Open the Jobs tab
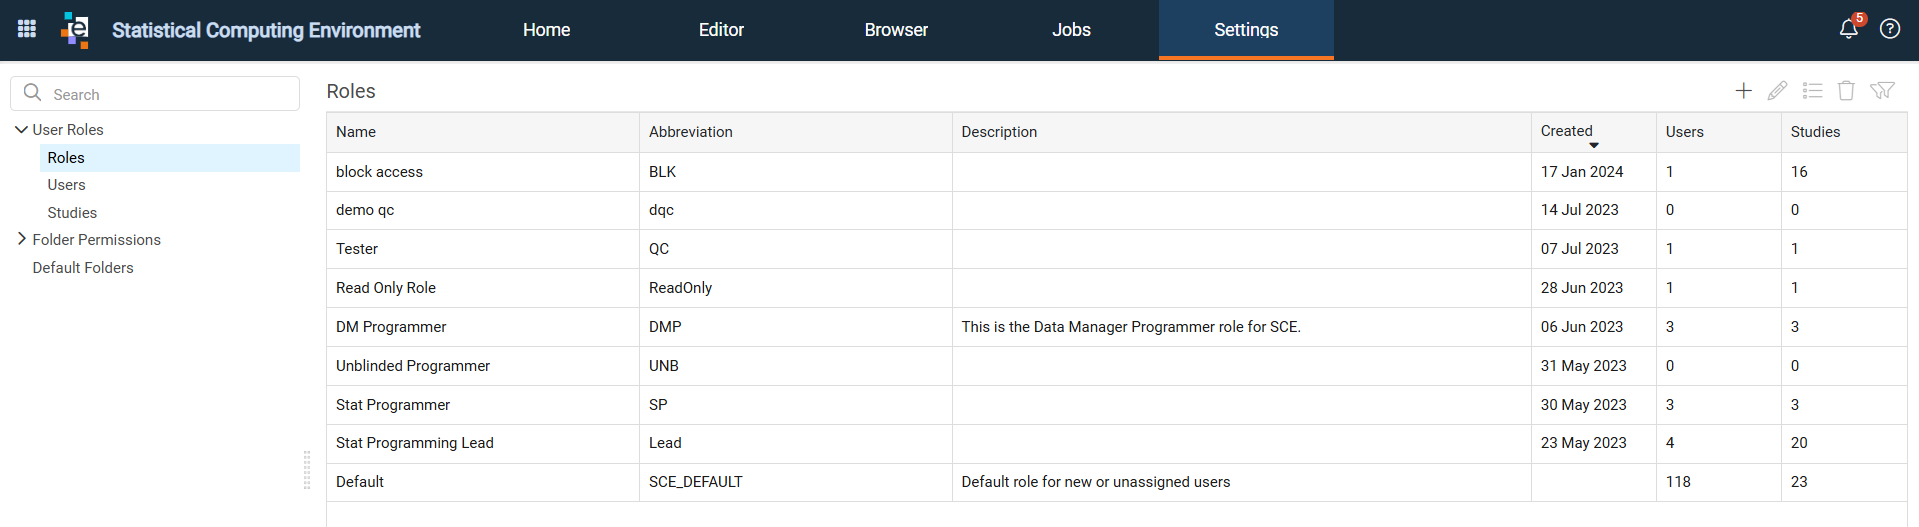This screenshot has height=527, width=1919. tap(1071, 30)
